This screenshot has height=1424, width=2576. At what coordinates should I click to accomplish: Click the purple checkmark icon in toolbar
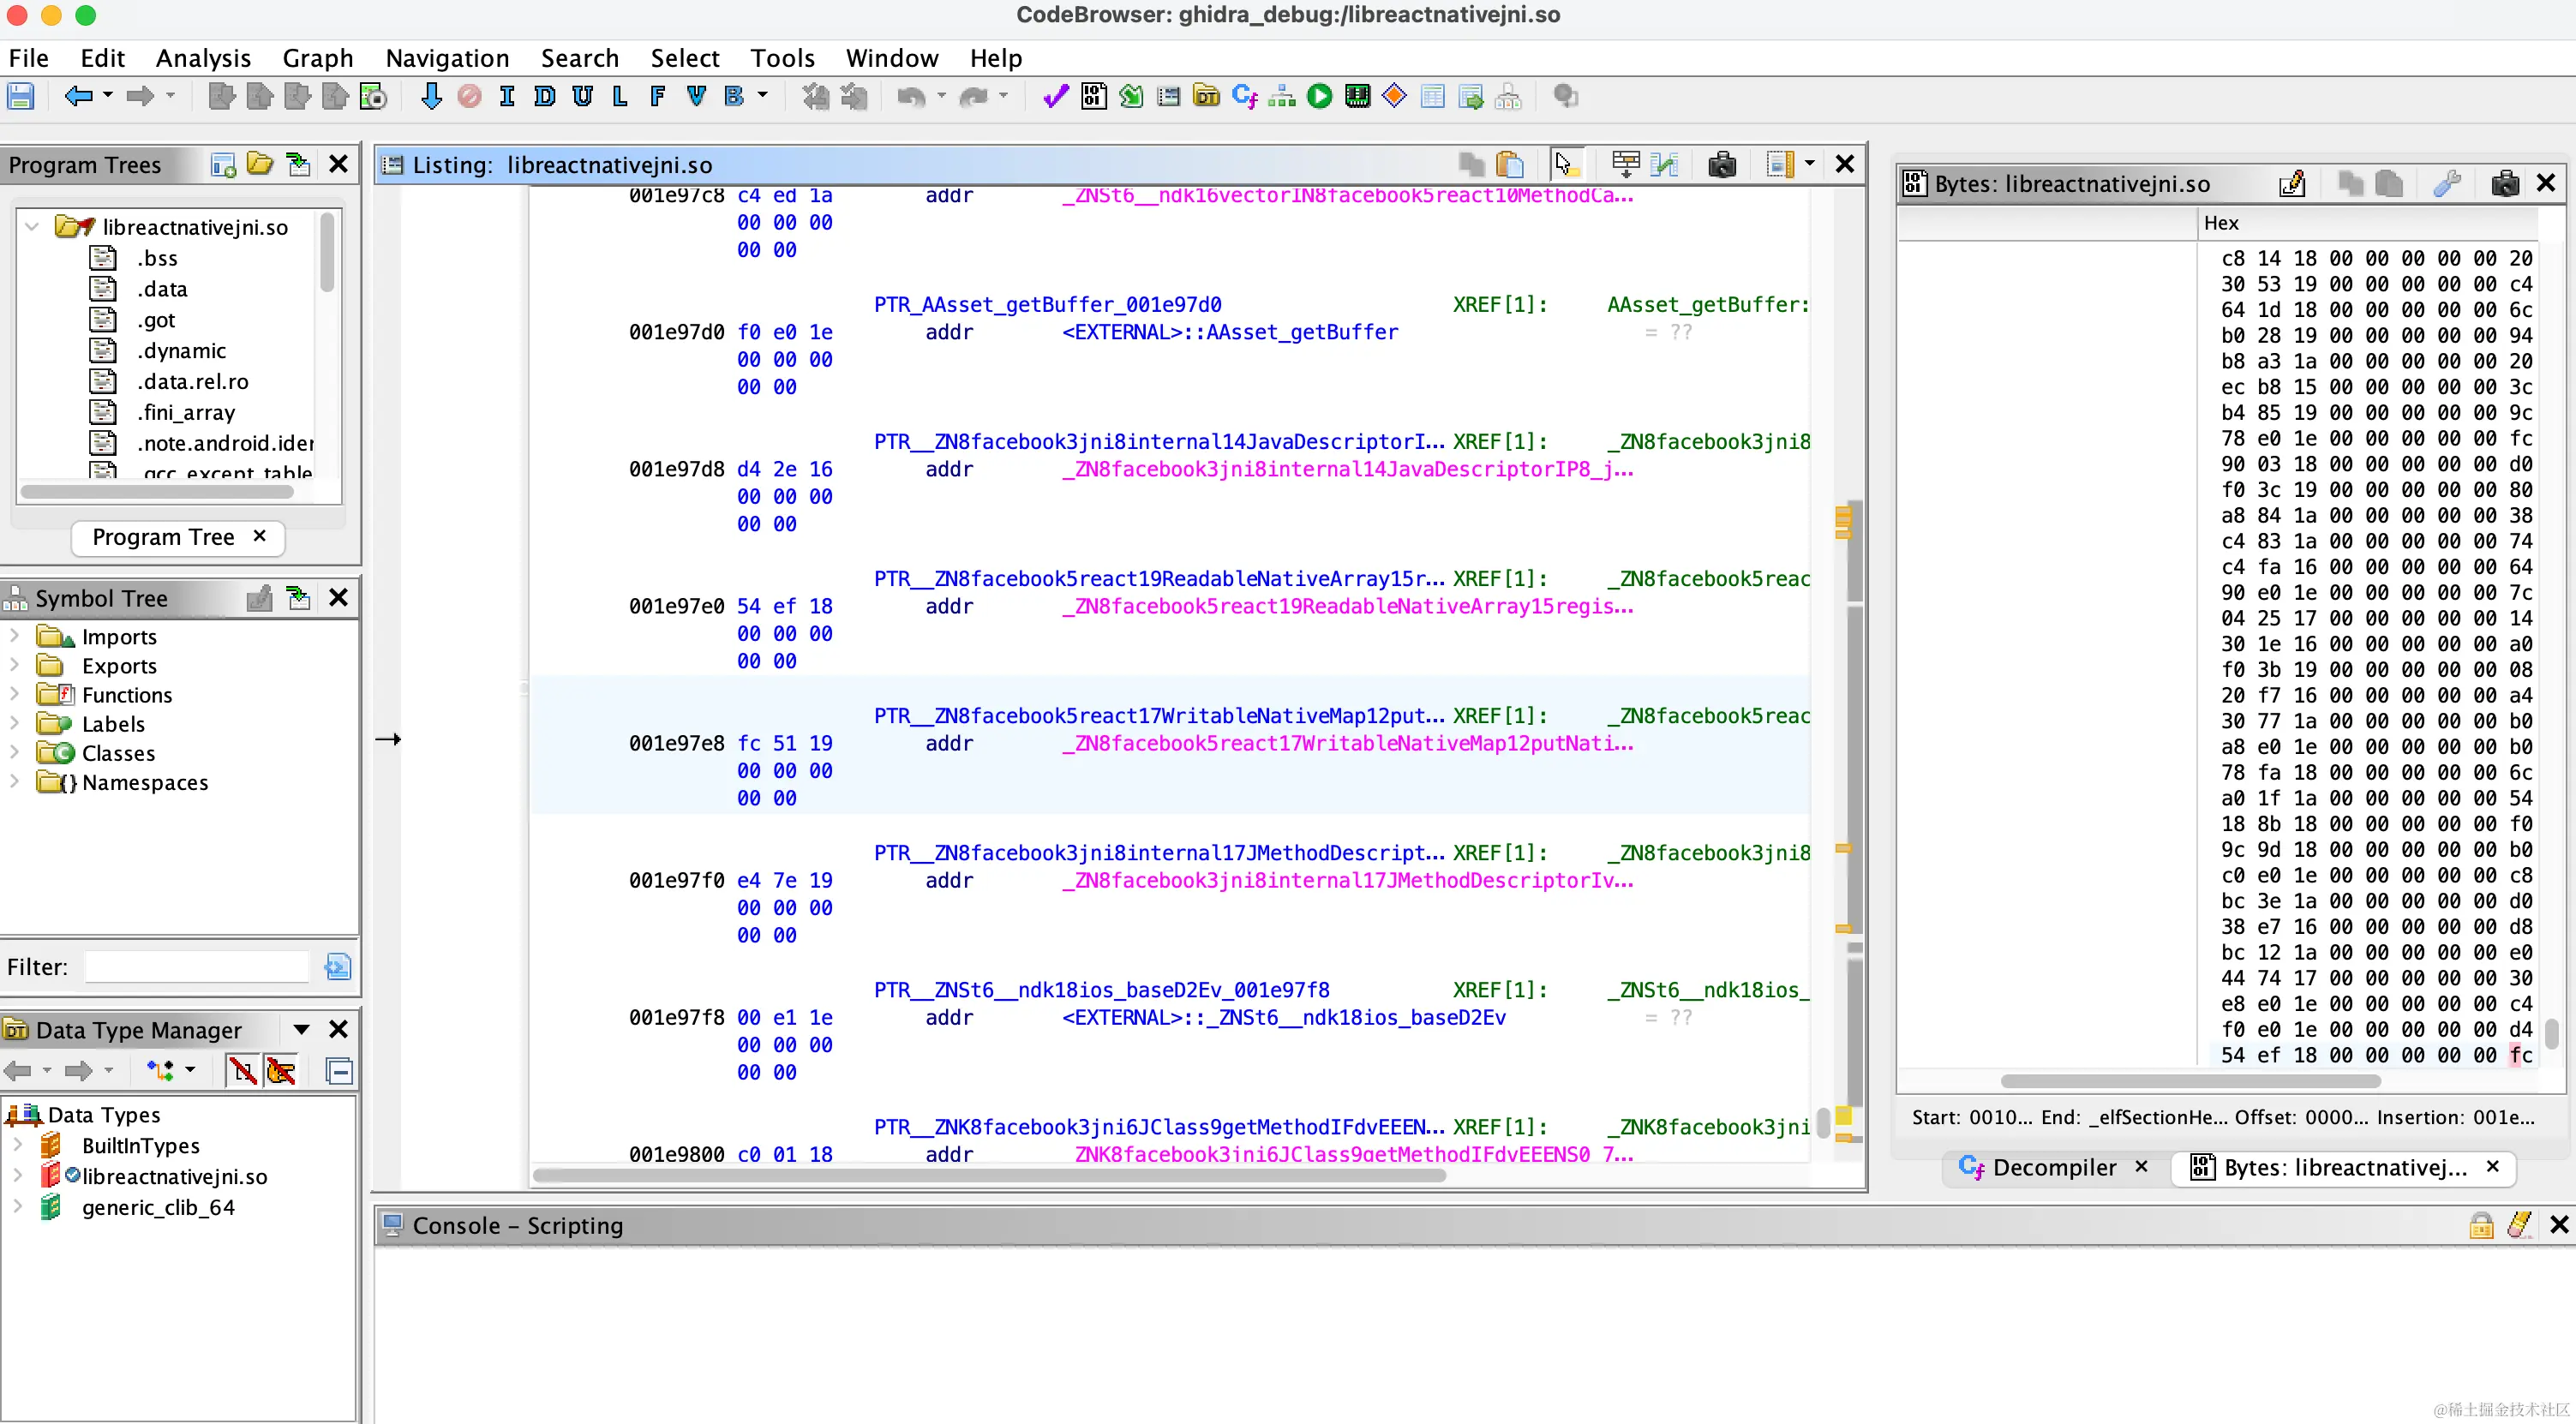pyautogui.click(x=1055, y=97)
